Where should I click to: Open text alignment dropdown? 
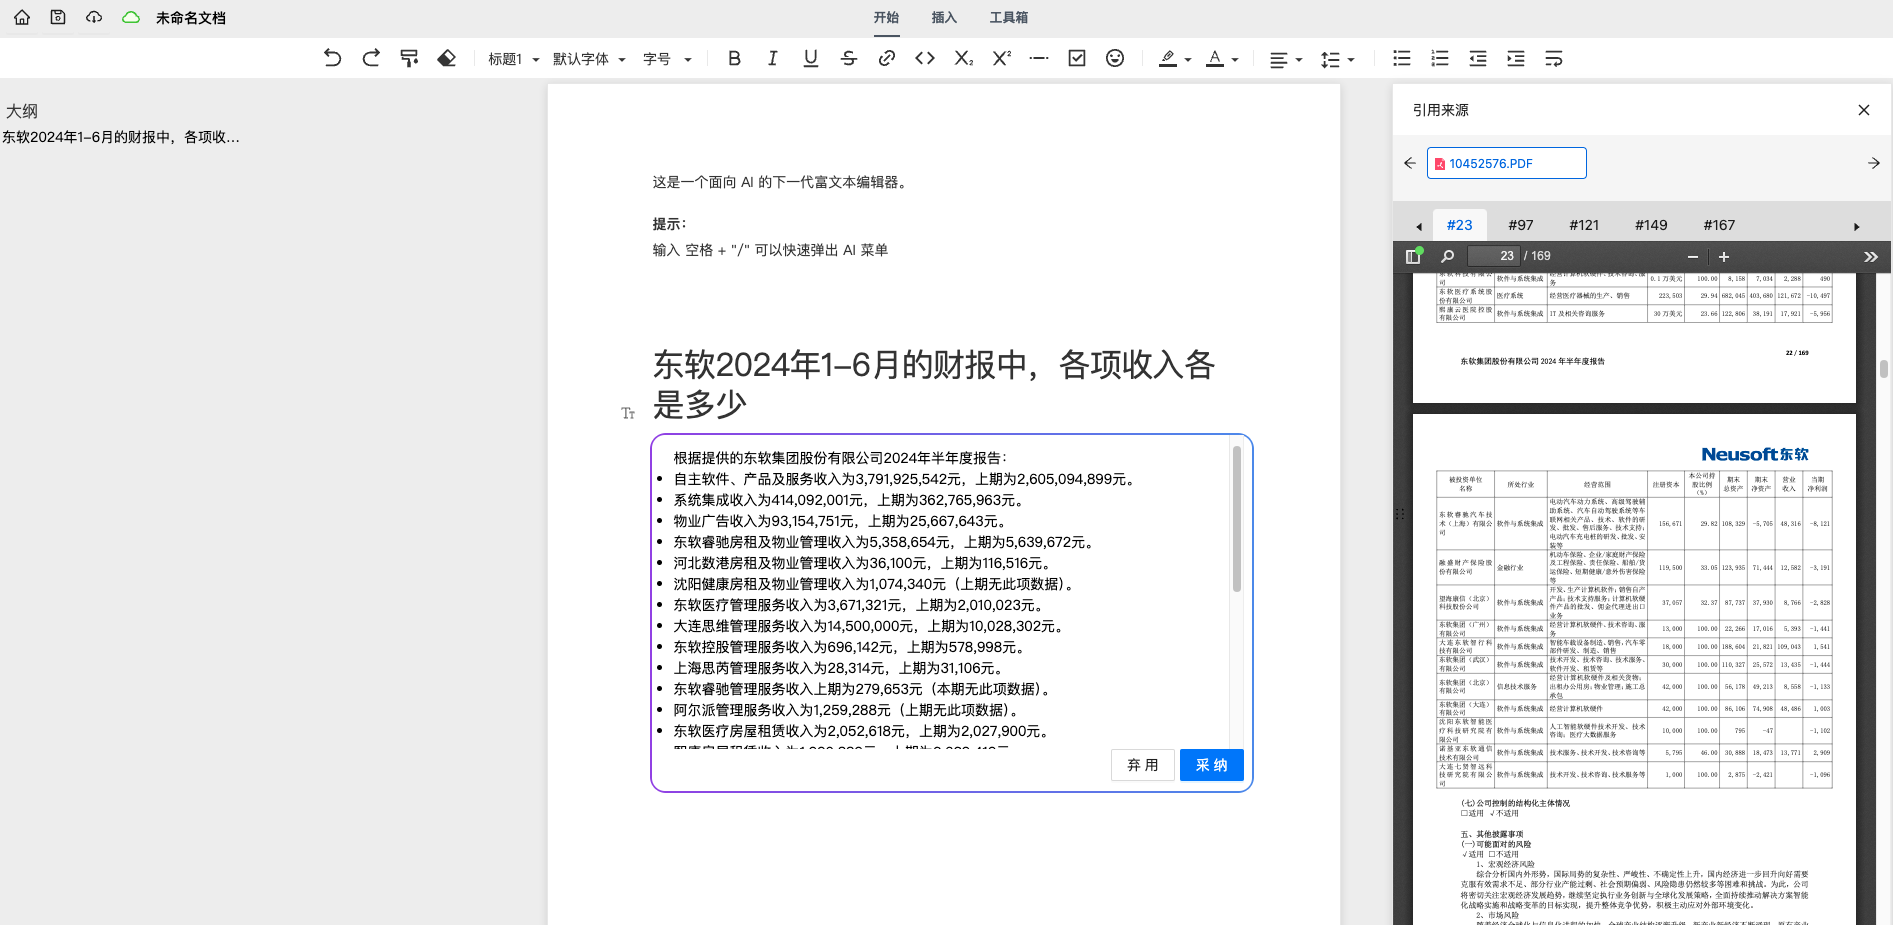pyautogui.click(x=1285, y=60)
